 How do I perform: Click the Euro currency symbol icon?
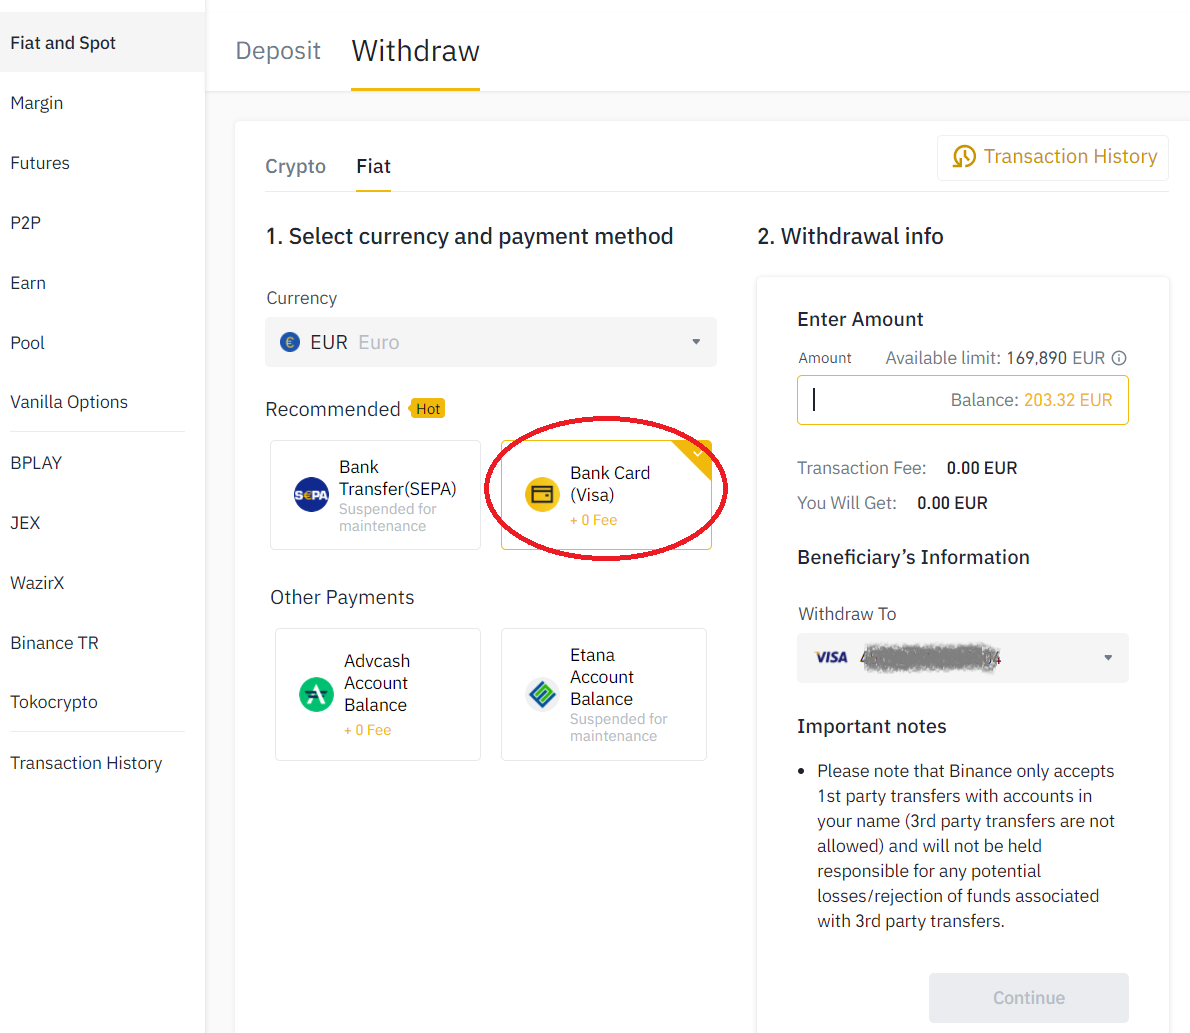[x=290, y=342]
